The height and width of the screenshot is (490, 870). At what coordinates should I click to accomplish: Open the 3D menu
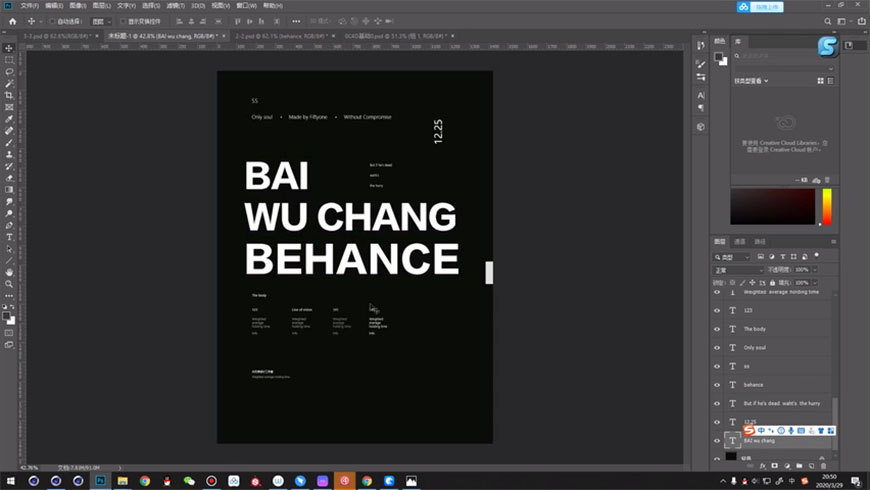tap(198, 6)
